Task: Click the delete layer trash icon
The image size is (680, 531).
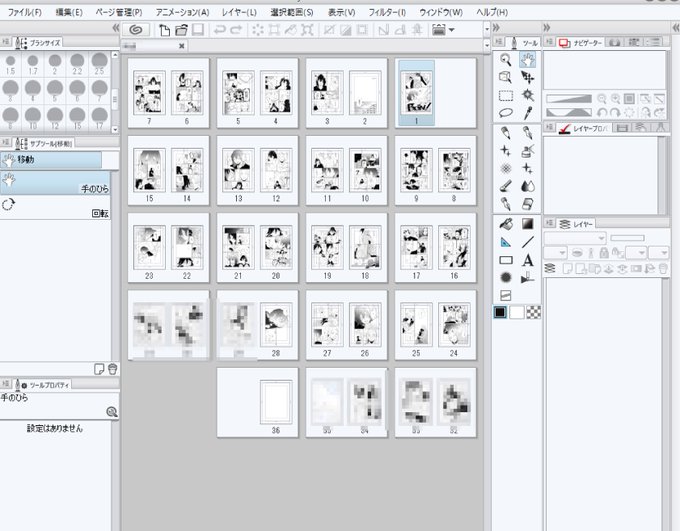Action: (x=663, y=269)
